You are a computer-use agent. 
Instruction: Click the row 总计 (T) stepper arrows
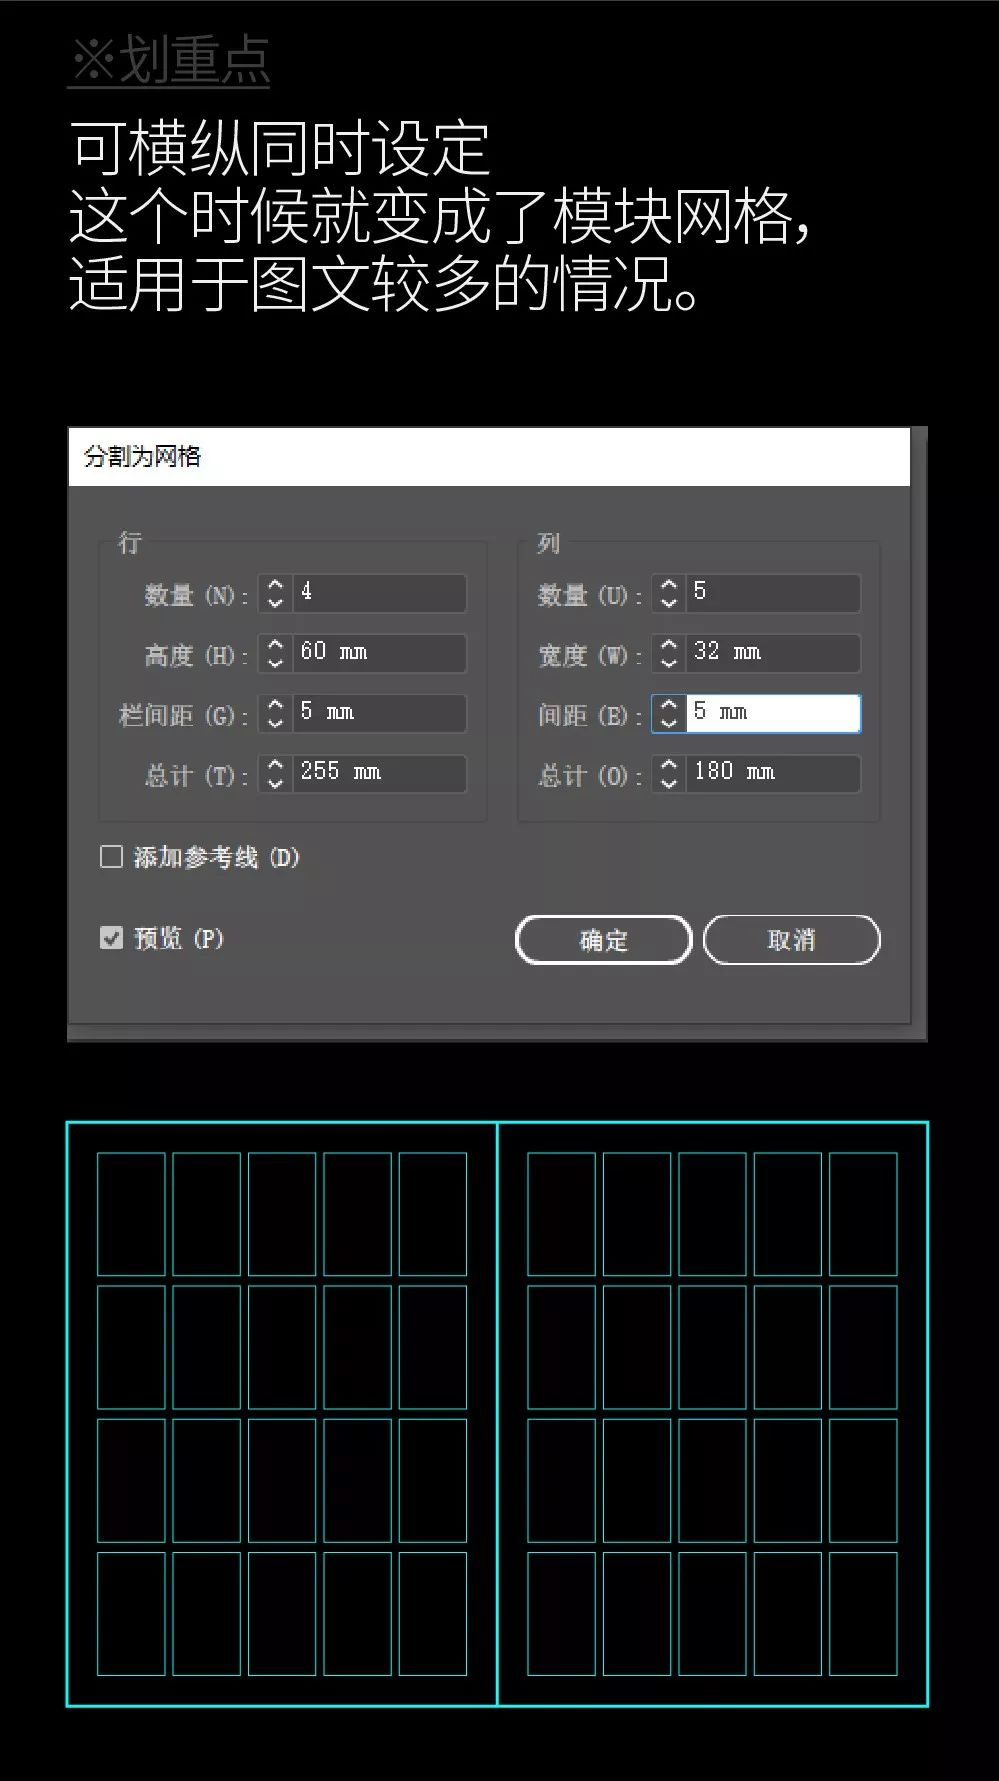click(x=275, y=773)
